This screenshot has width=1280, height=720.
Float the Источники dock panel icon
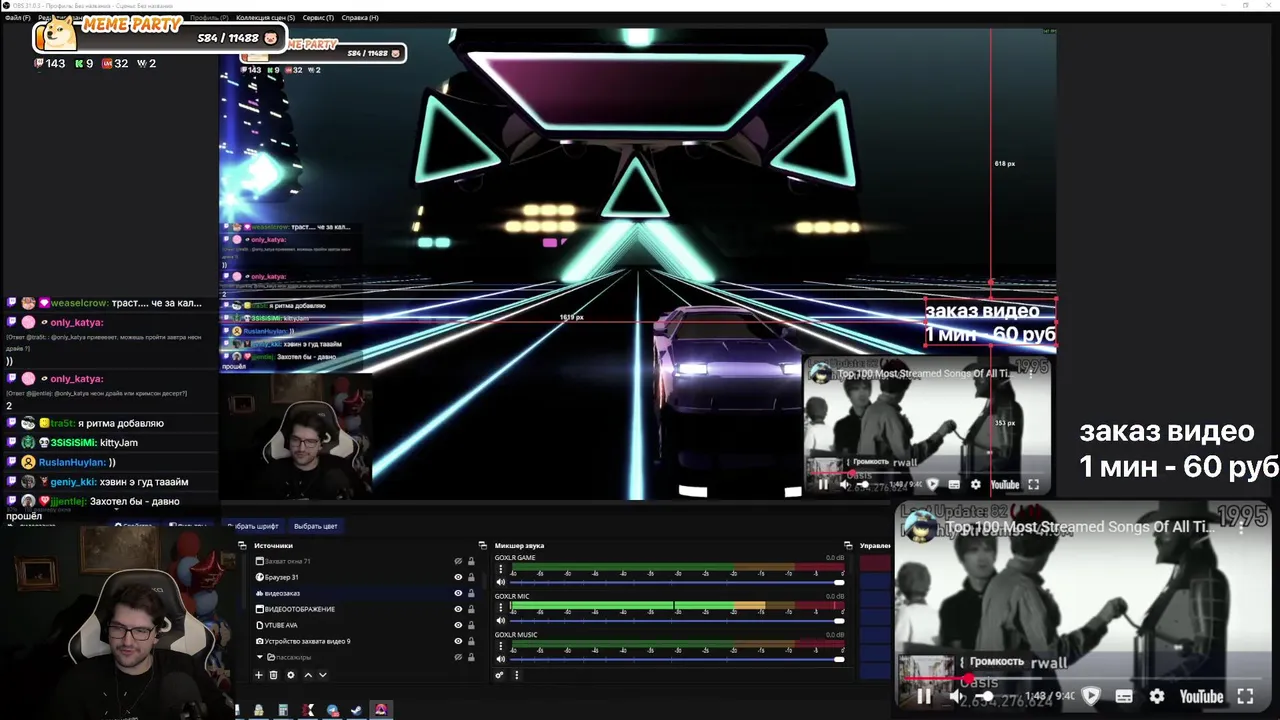tap(483, 546)
